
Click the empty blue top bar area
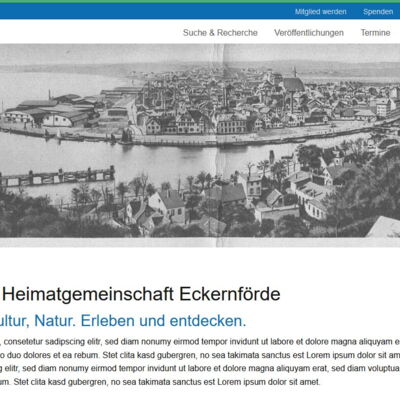(x=143, y=12)
